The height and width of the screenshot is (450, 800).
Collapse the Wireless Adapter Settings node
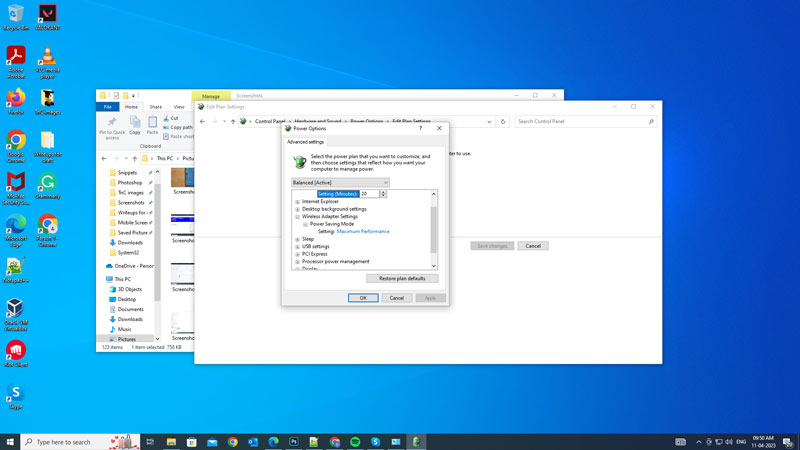click(297, 217)
